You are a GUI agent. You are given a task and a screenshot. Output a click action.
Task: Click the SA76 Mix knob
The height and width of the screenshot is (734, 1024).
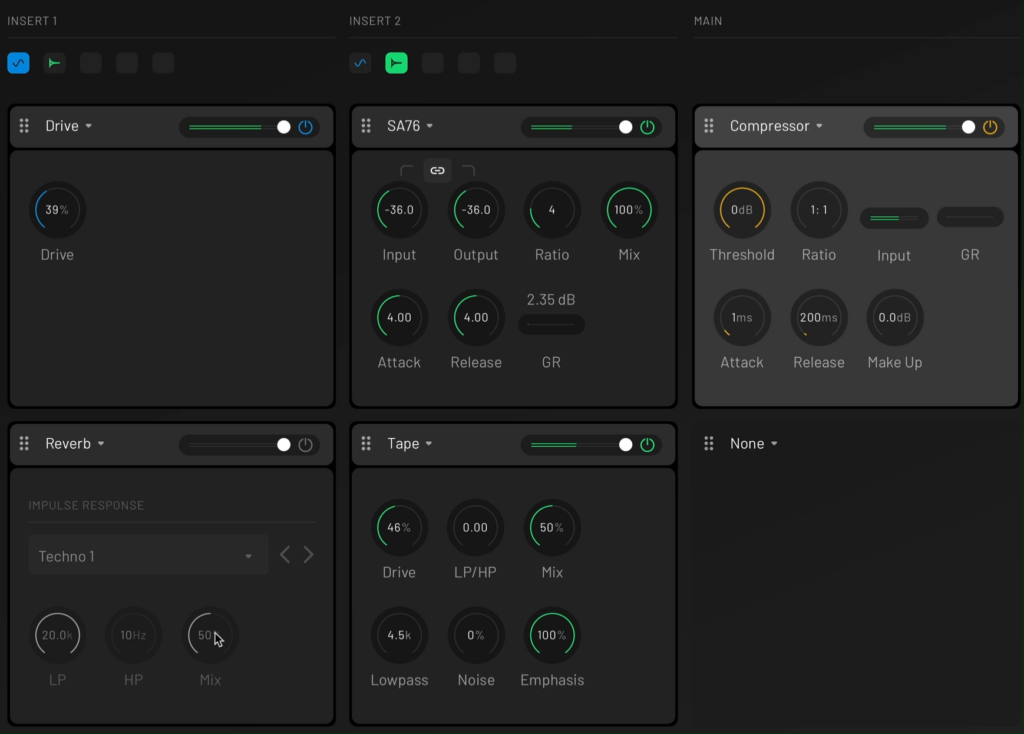pyautogui.click(x=629, y=210)
